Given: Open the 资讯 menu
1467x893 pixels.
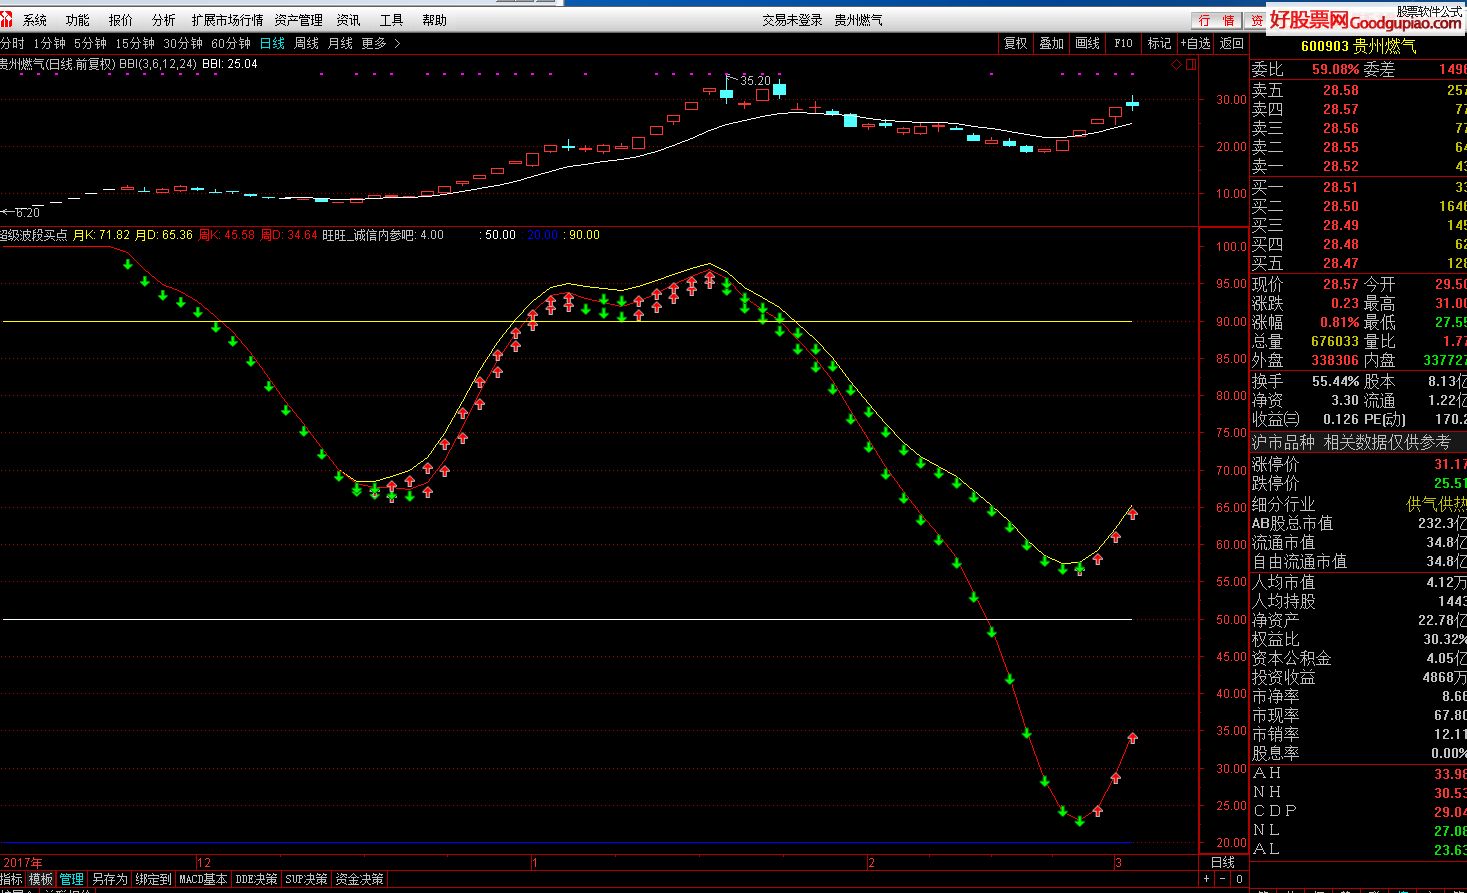Looking at the screenshot, I should pos(349,20).
